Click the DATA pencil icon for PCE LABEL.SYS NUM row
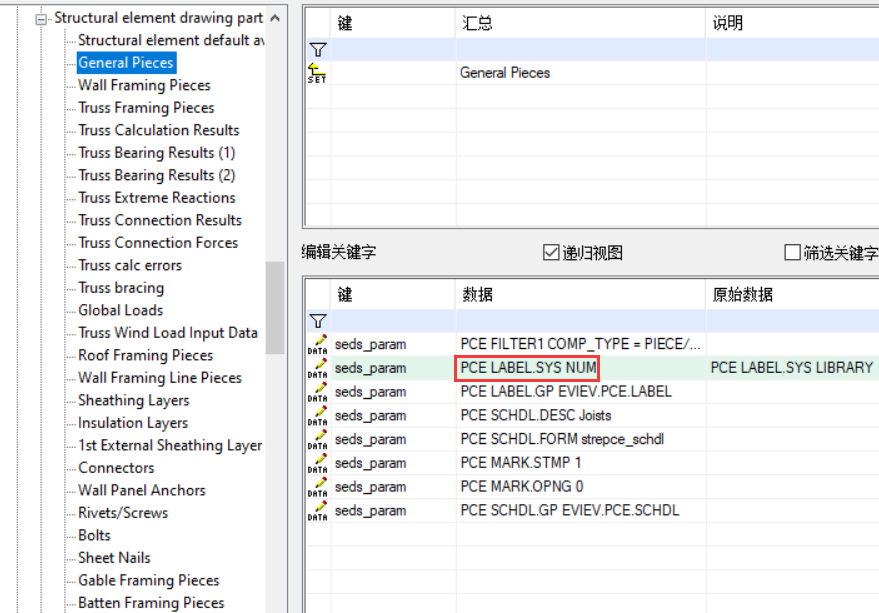Image resolution: width=879 pixels, height=613 pixels. (317, 368)
